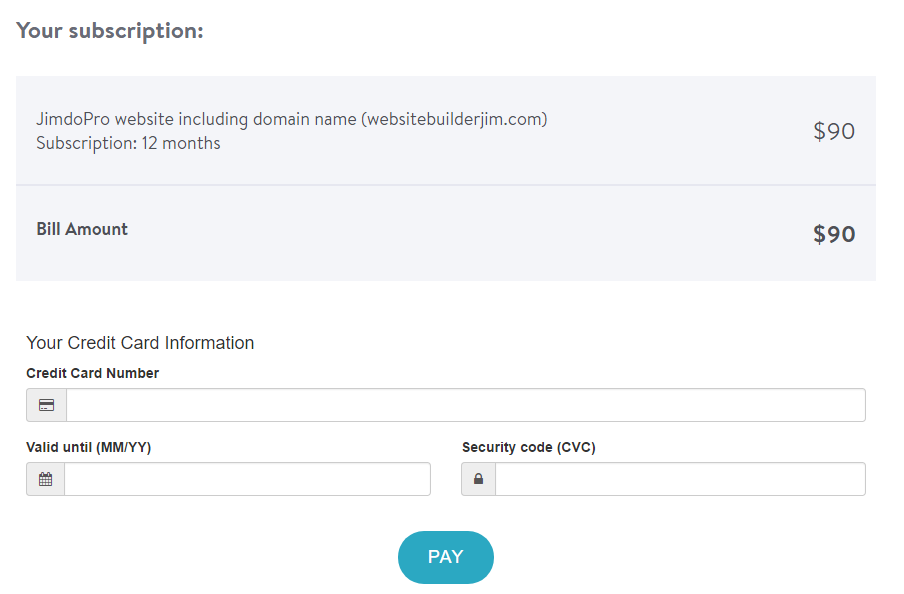Click the padlock icon beside CVC field

[479, 479]
